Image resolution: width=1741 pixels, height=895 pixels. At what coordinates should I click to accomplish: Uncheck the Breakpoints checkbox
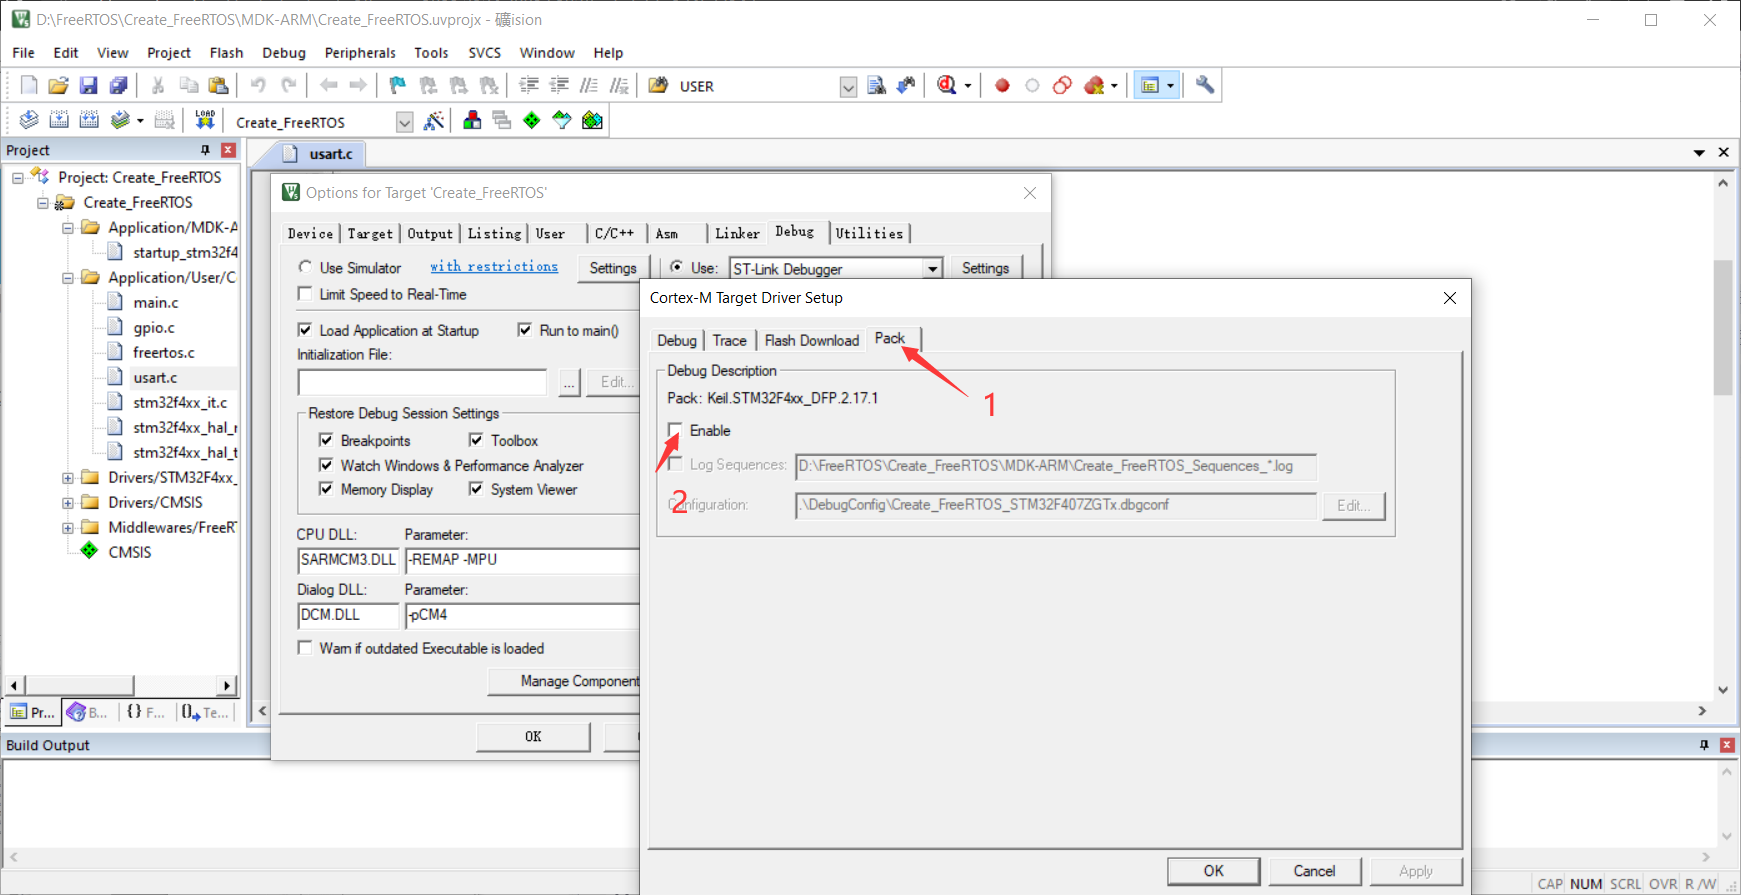326,440
